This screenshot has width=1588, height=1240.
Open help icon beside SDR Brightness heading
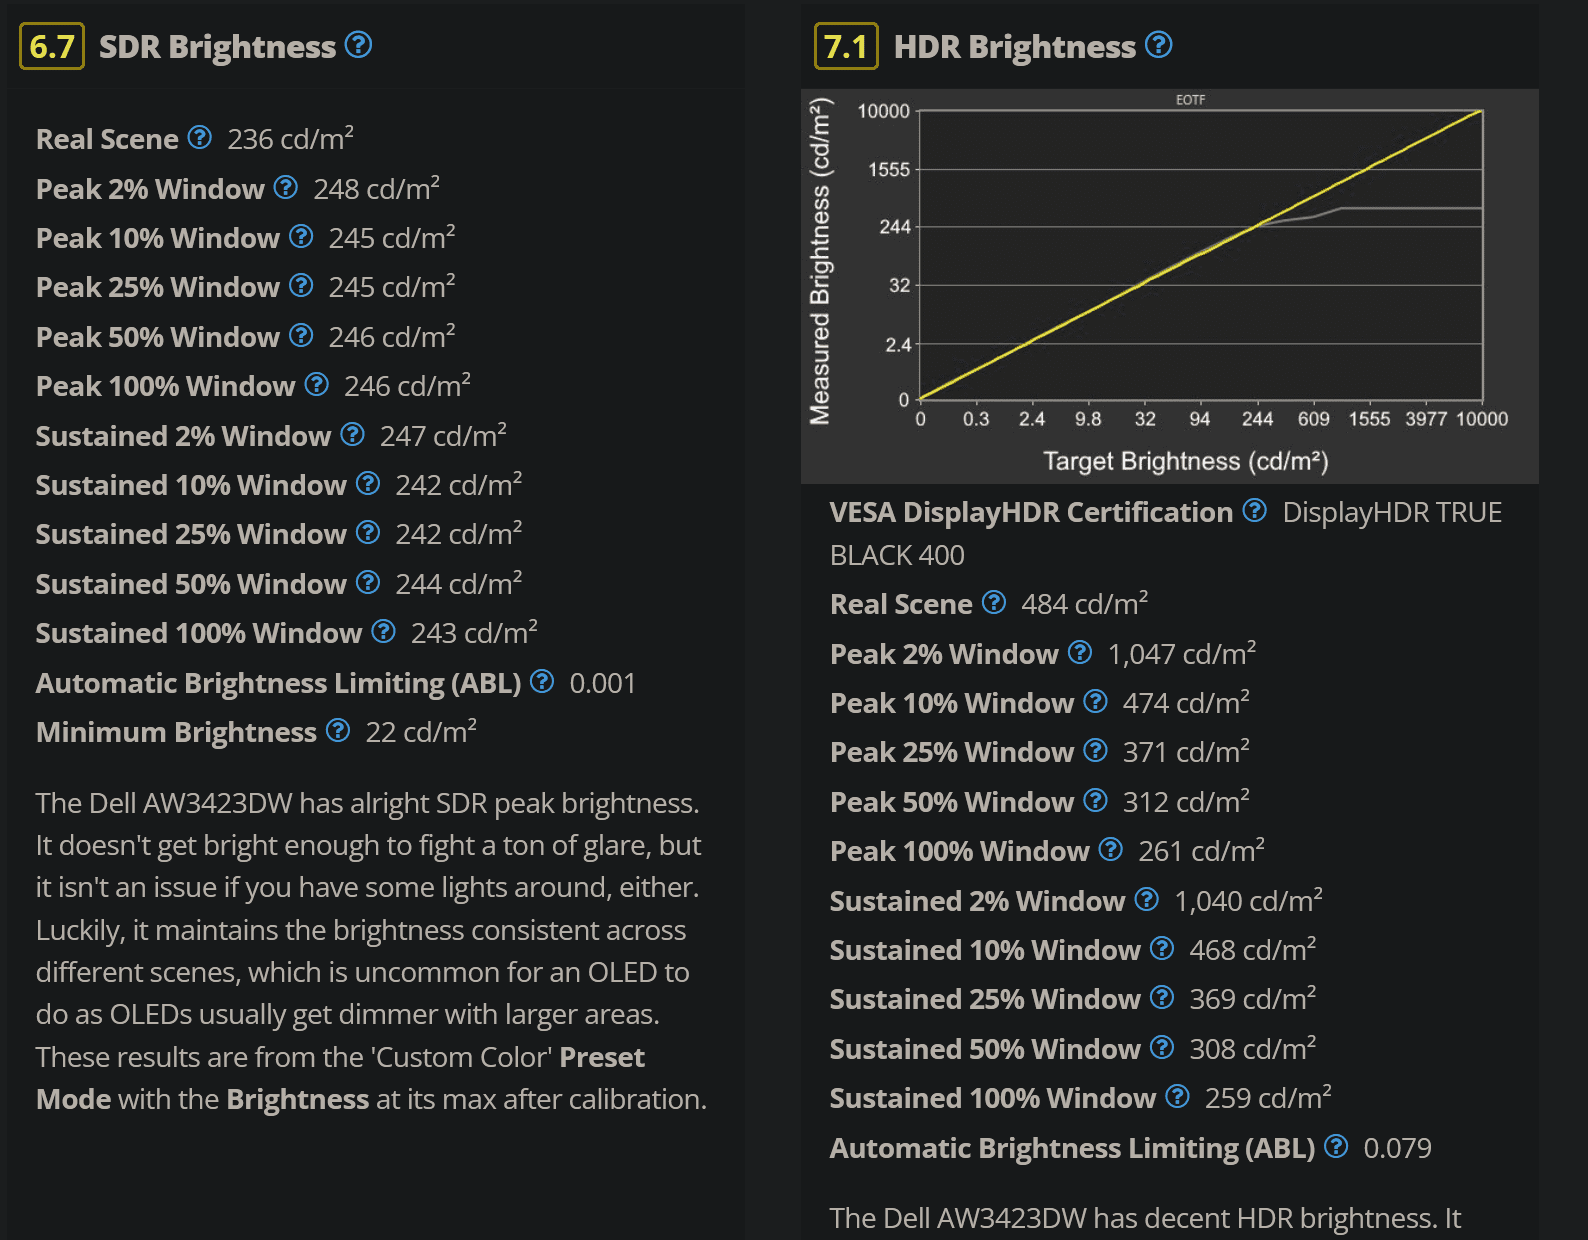[358, 45]
